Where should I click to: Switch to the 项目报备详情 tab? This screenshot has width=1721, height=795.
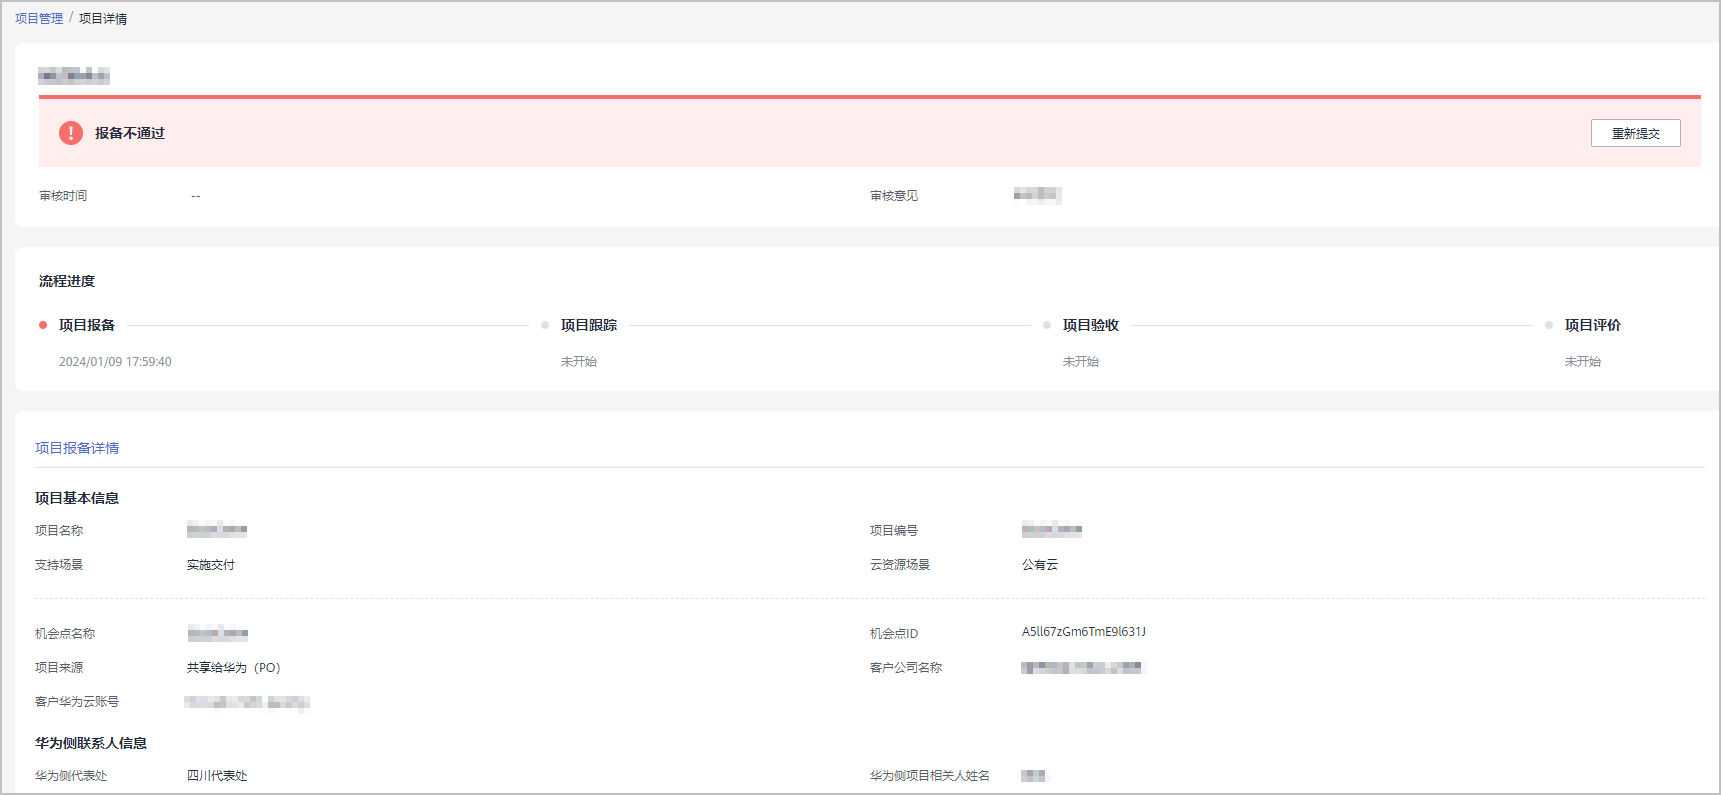pyautogui.click(x=77, y=448)
